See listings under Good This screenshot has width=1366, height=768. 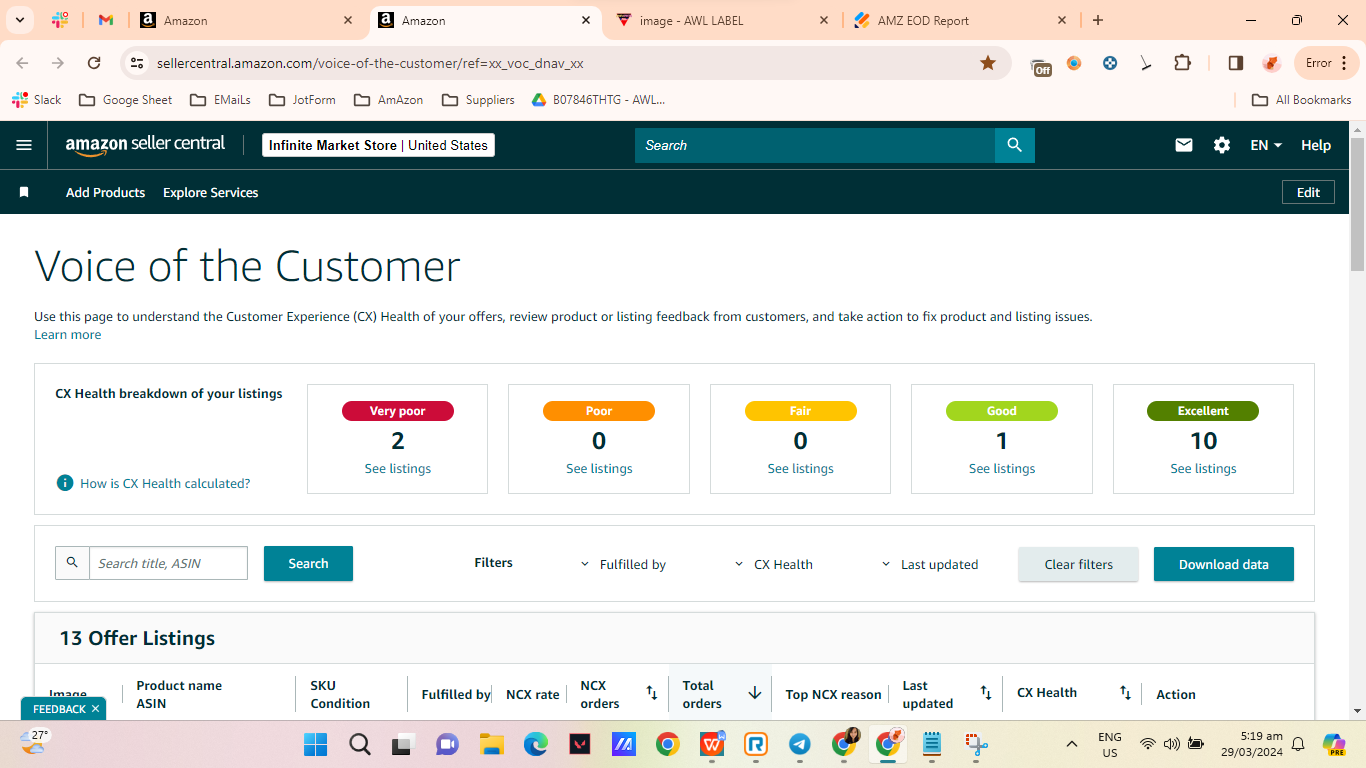point(1002,468)
